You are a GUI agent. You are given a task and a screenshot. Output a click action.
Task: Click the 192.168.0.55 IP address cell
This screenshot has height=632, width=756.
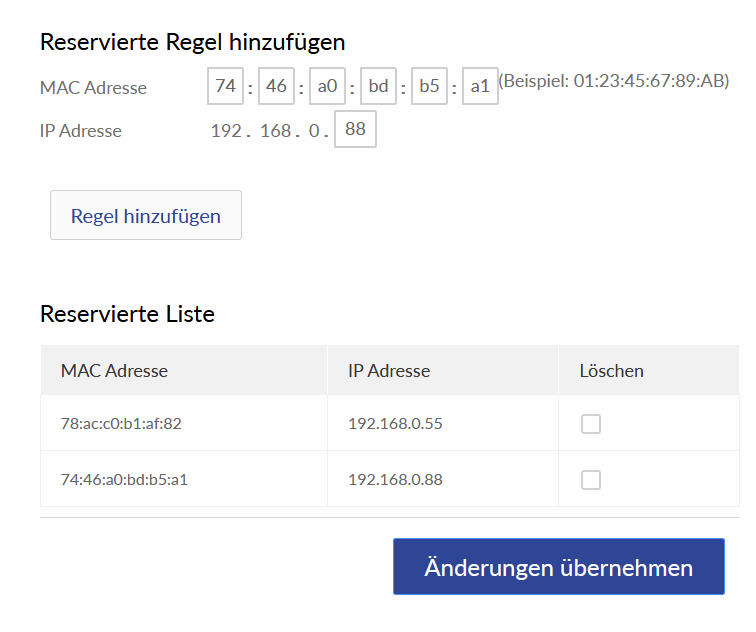tap(395, 424)
